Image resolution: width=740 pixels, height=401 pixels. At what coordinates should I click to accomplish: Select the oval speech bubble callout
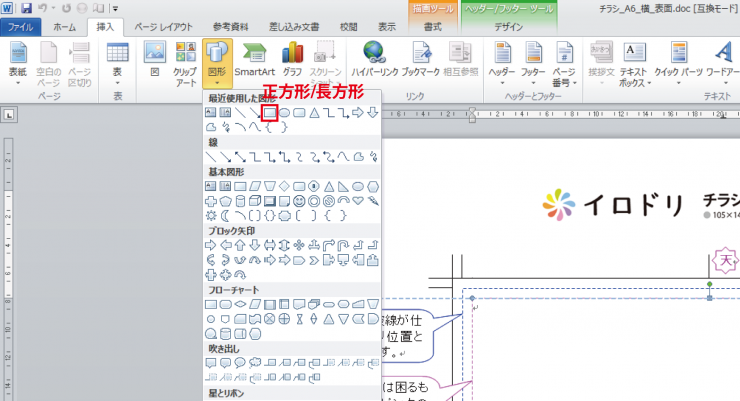[x=240, y=363]
